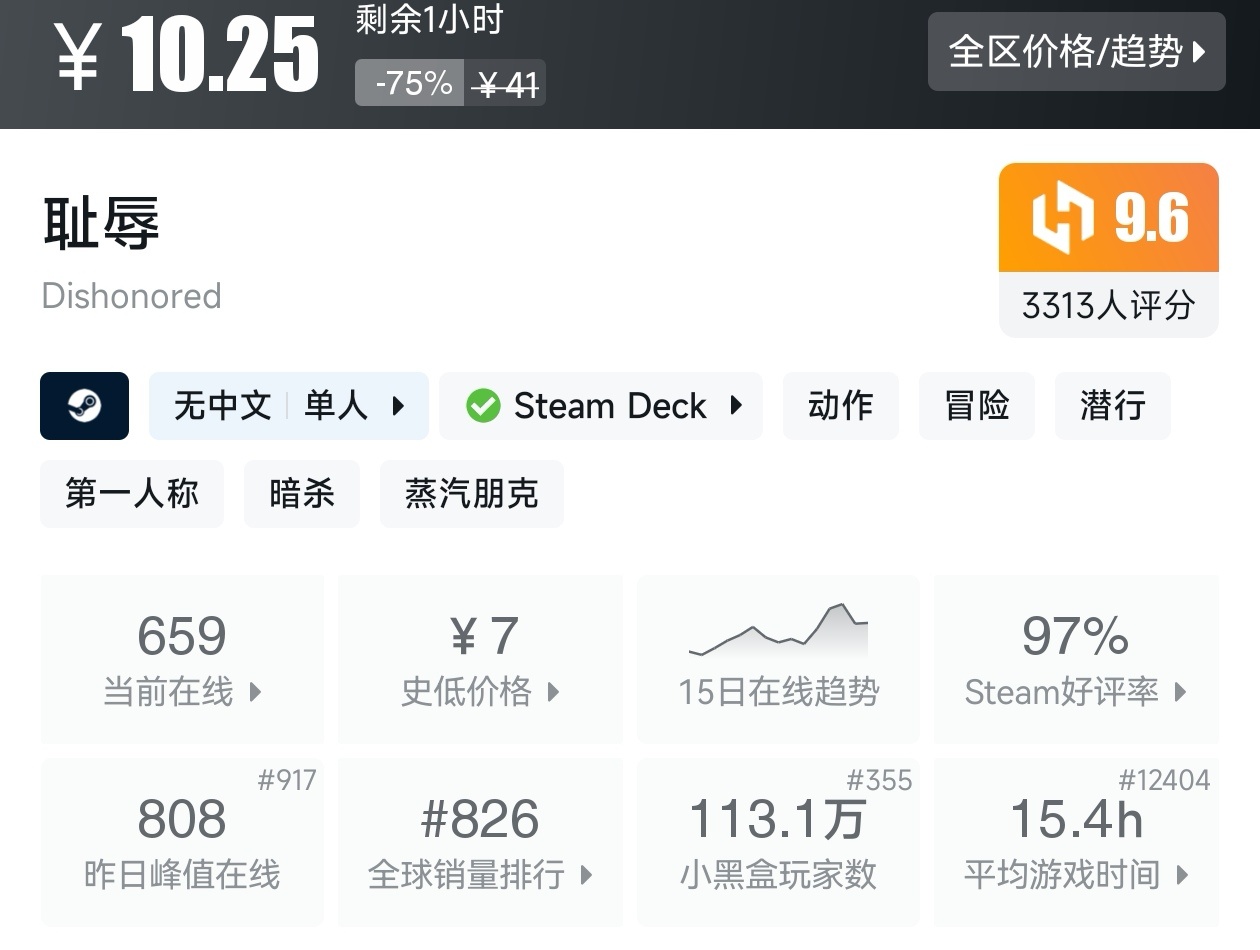Screen dimensions: 1260x950
Task: Open 全球销量排行 sales ranking
Action: coord(481,842)
